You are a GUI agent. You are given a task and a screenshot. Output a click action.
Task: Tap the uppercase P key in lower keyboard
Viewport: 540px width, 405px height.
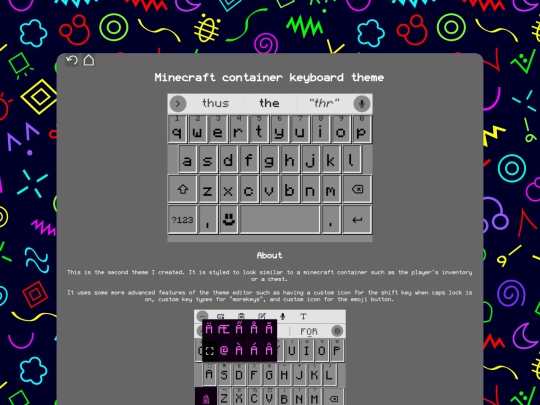click(x=336, y=351)
